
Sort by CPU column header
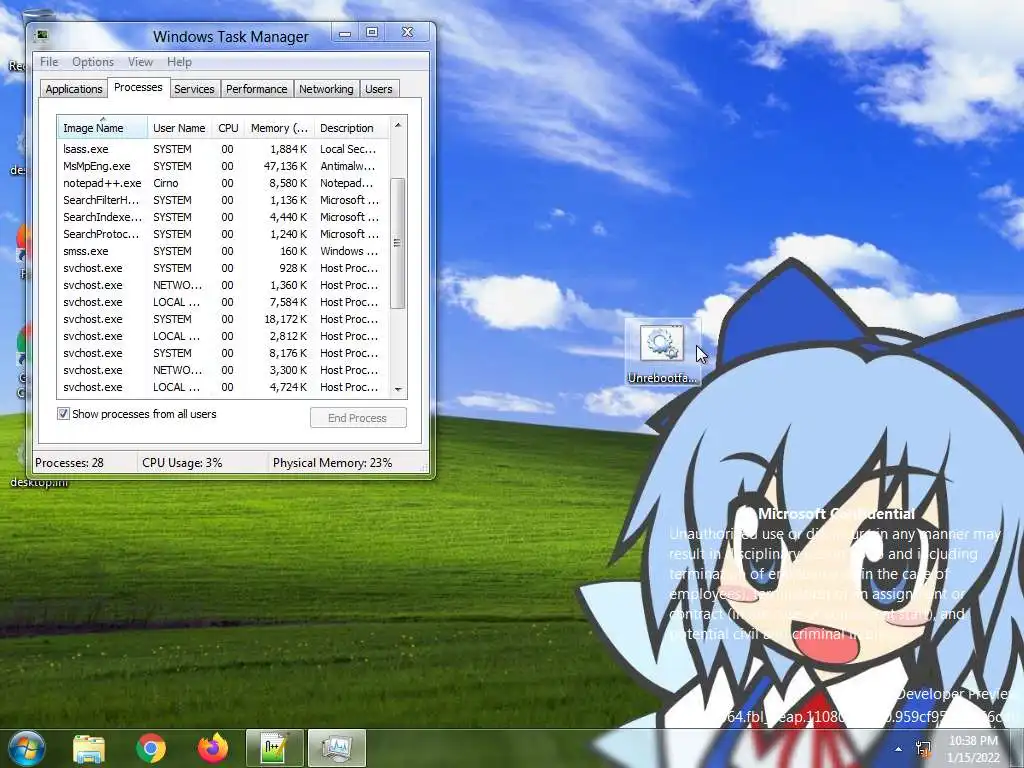point(228,128)
